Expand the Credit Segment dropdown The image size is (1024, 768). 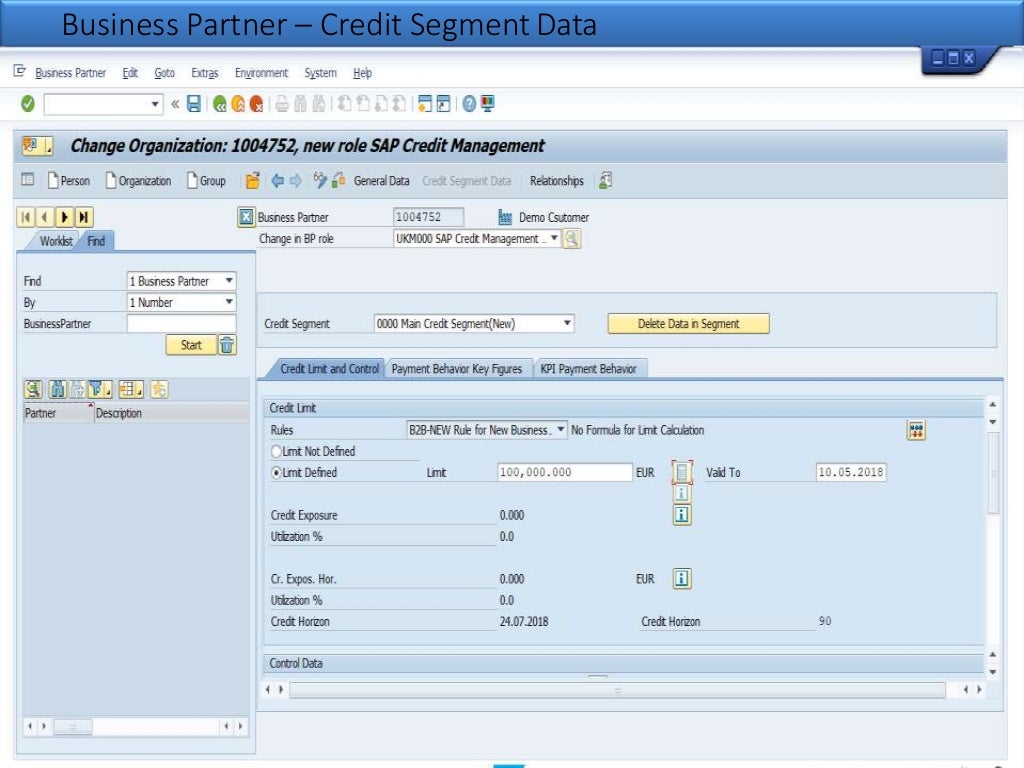click(568, 323)
